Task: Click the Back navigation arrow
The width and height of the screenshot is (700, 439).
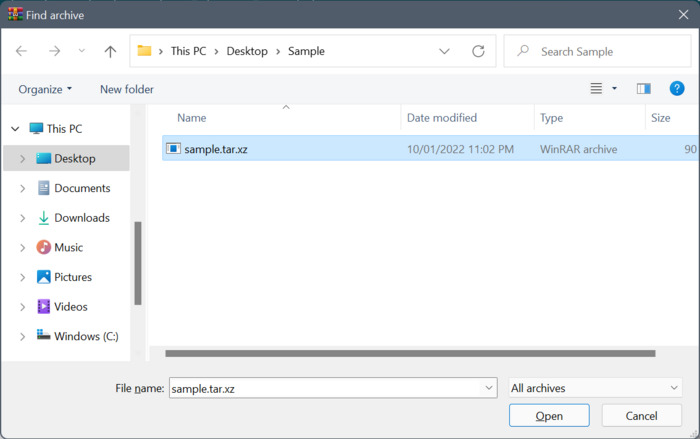Action: 22,51
